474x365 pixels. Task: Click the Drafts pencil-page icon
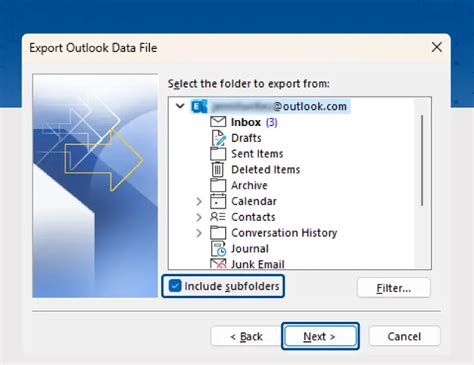(x=218, y=138)
